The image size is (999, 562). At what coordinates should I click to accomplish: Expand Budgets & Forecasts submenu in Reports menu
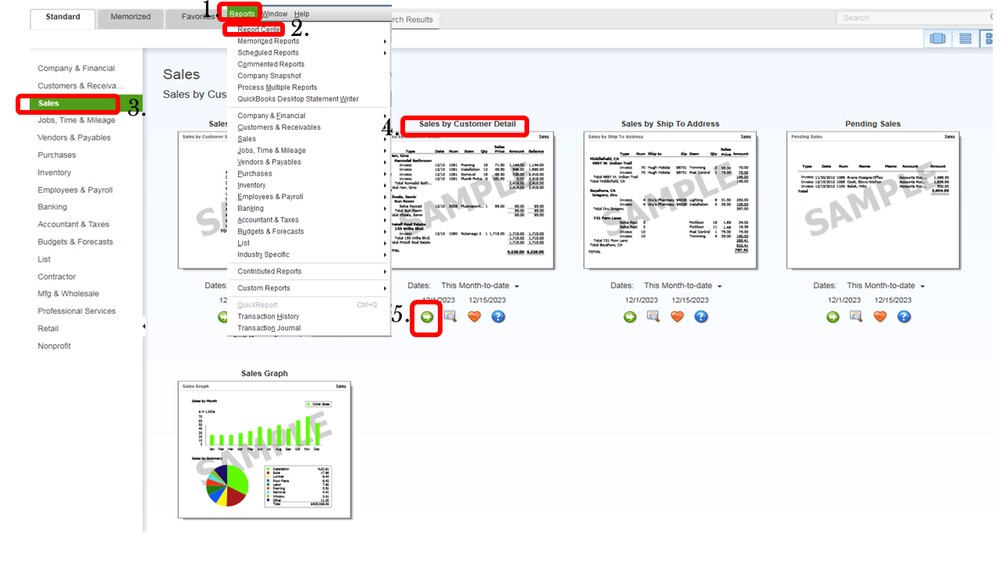(x=309, y=231)
